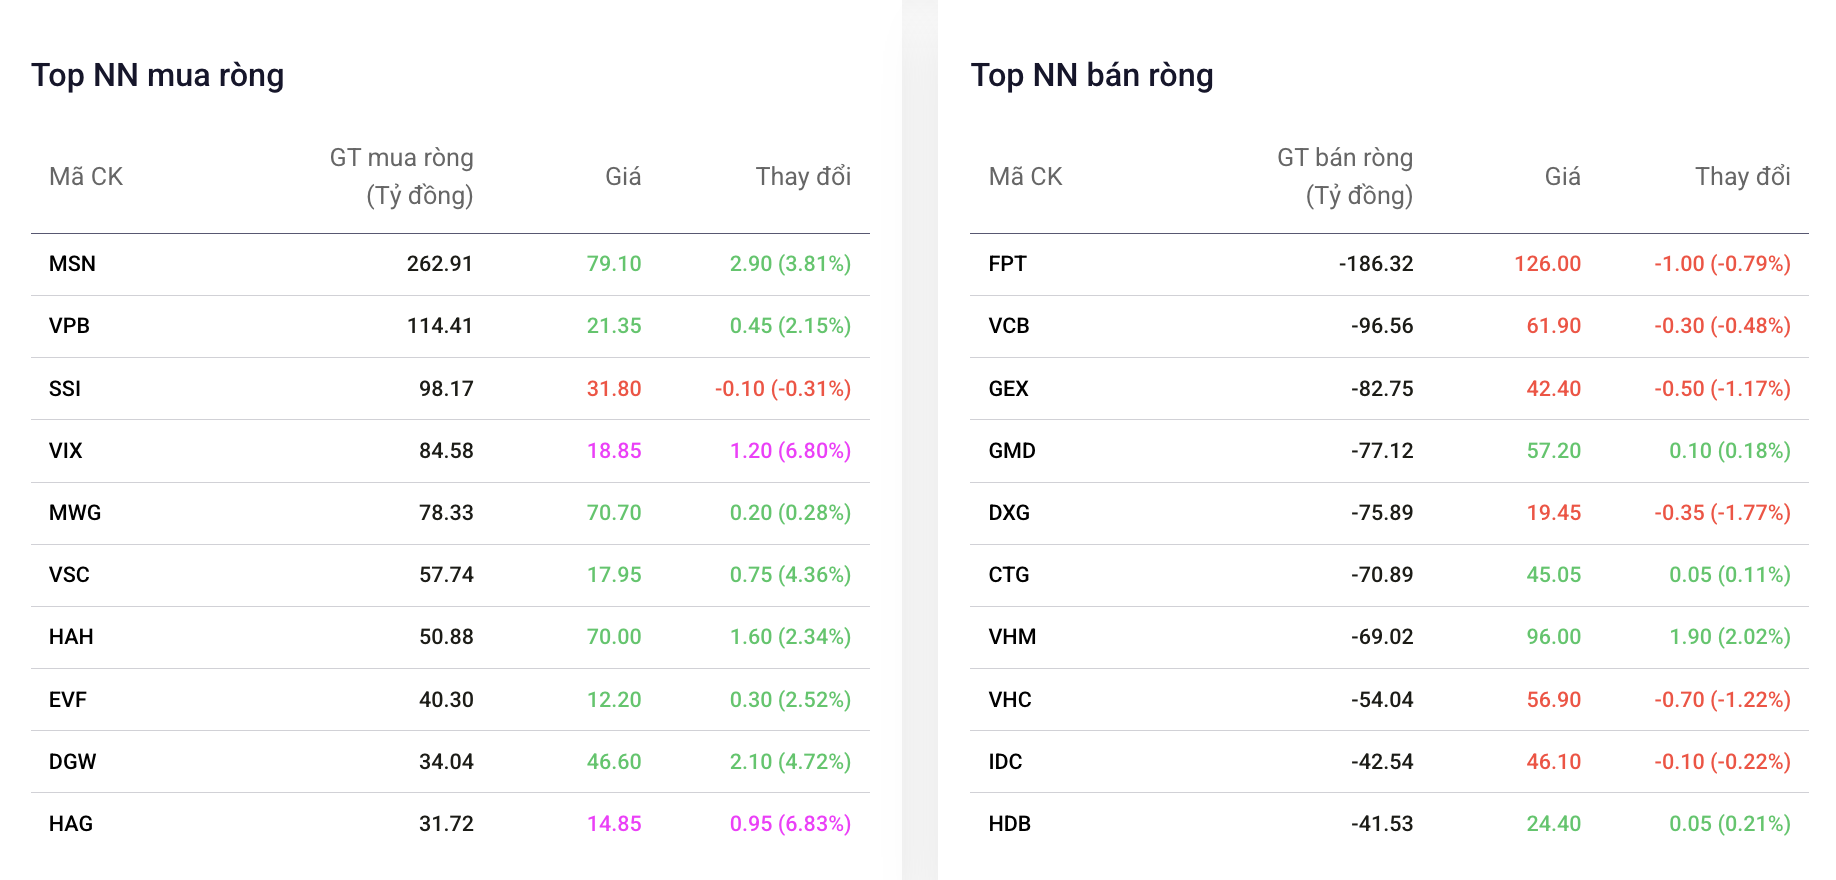Click the GEX price 42.40
This screenshot has height=880, width=1836.
pos(1554,389)
